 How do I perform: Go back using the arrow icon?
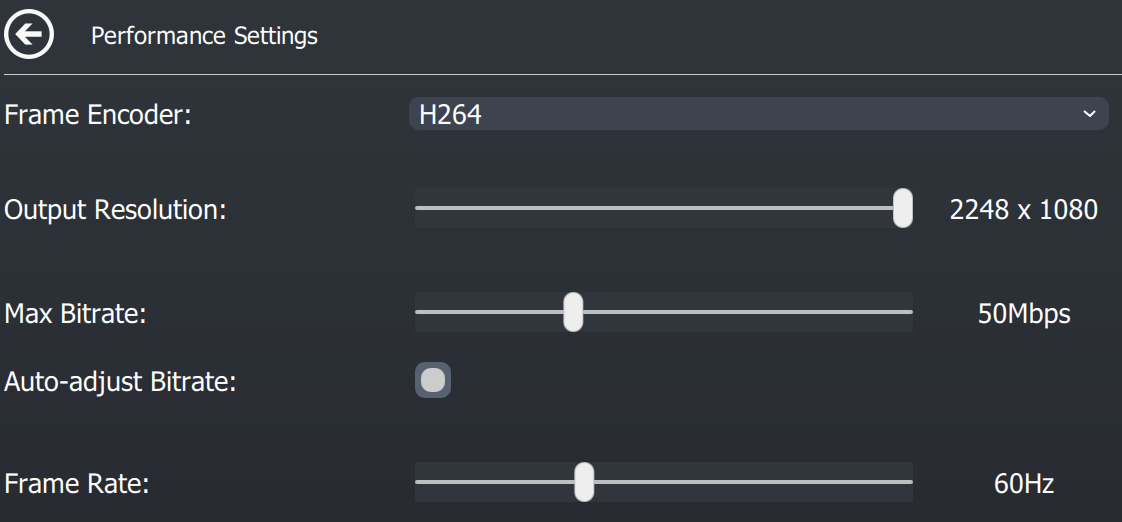click(29, 36)
